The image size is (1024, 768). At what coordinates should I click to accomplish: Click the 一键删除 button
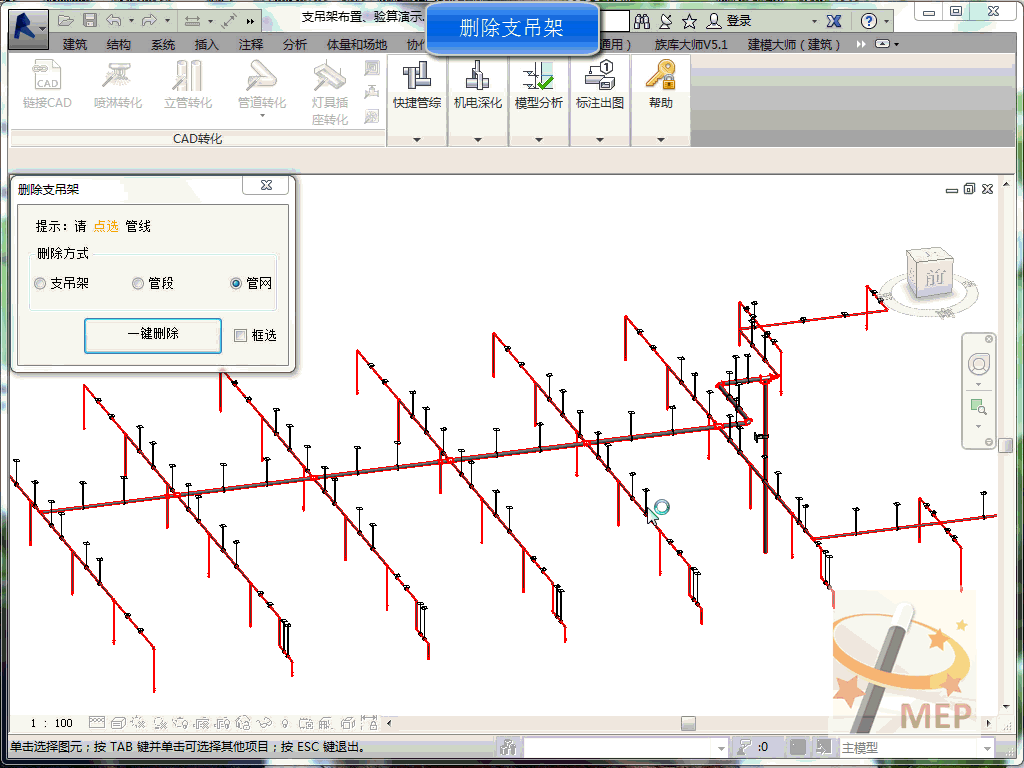(153, 336)
